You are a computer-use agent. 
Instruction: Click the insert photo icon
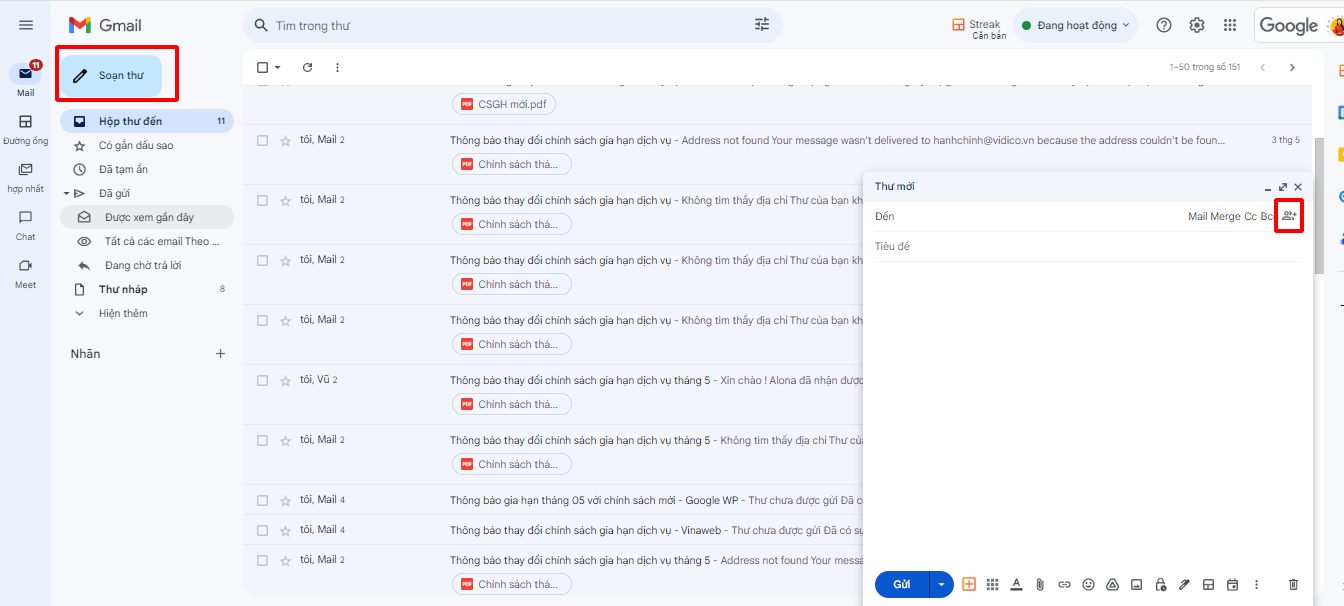tap(1136, 584)
